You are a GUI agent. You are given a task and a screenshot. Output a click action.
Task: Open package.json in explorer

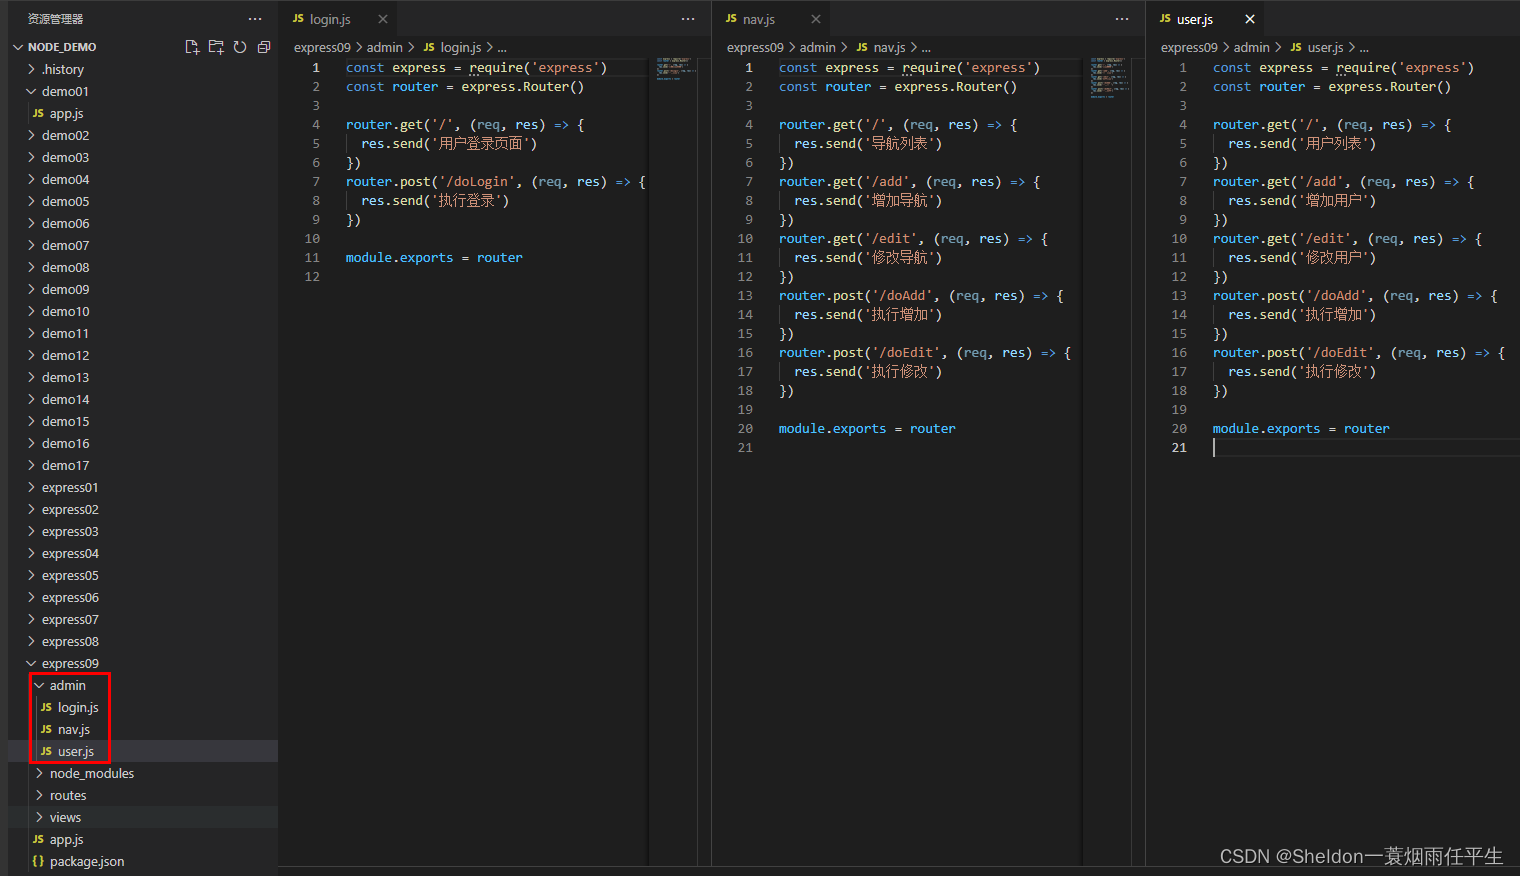click(143, 861)
